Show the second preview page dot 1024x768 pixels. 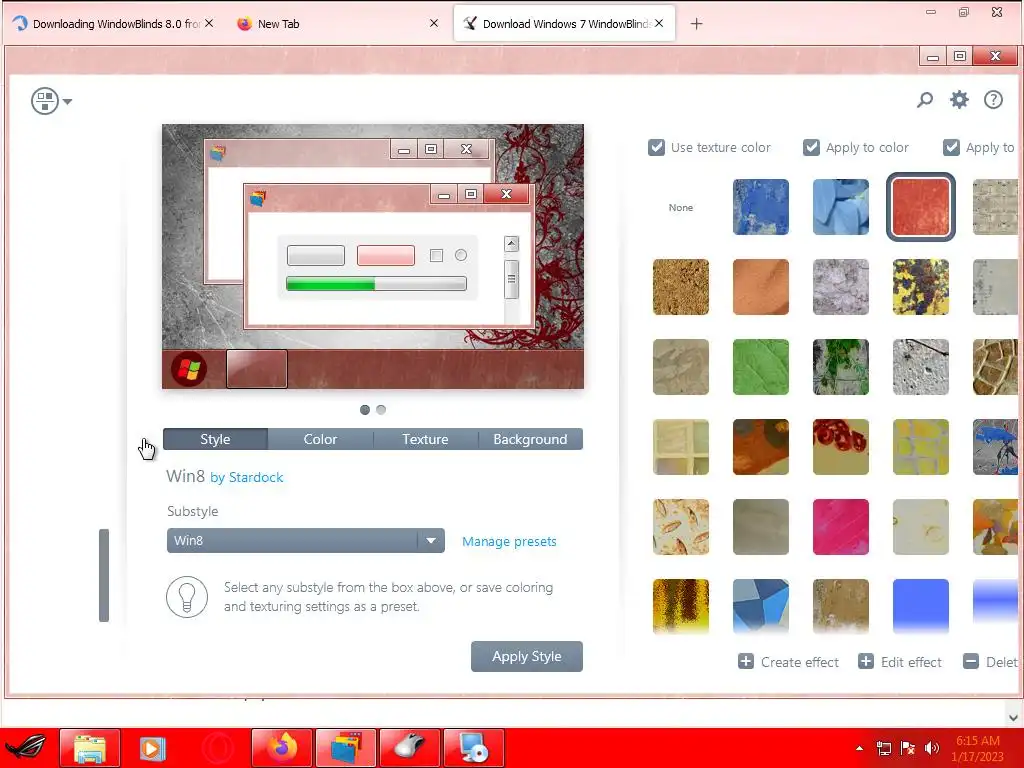(x=381, y=410)
